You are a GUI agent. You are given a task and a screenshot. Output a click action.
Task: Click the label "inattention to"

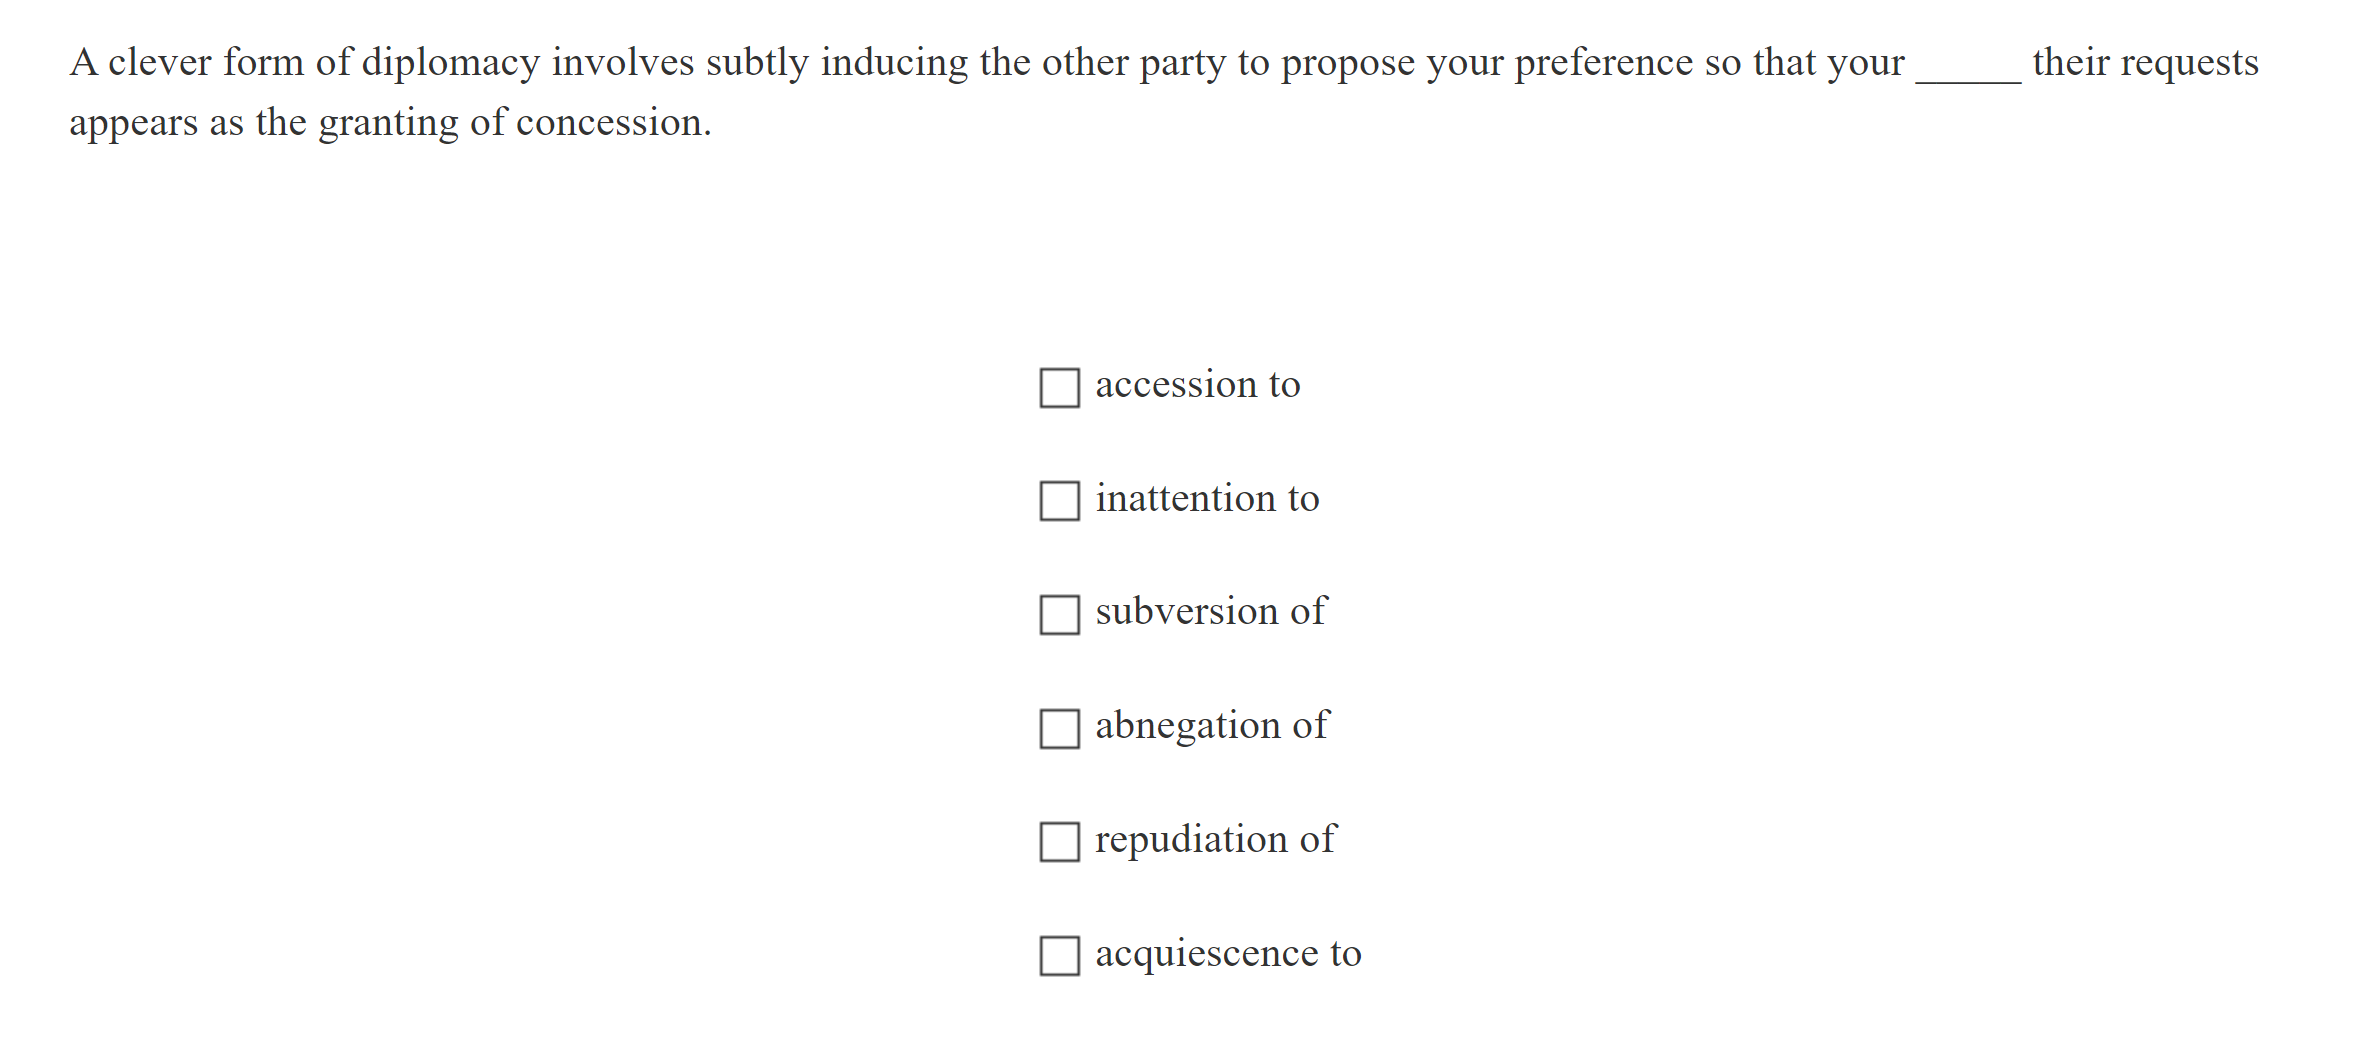click(1207, 500)
